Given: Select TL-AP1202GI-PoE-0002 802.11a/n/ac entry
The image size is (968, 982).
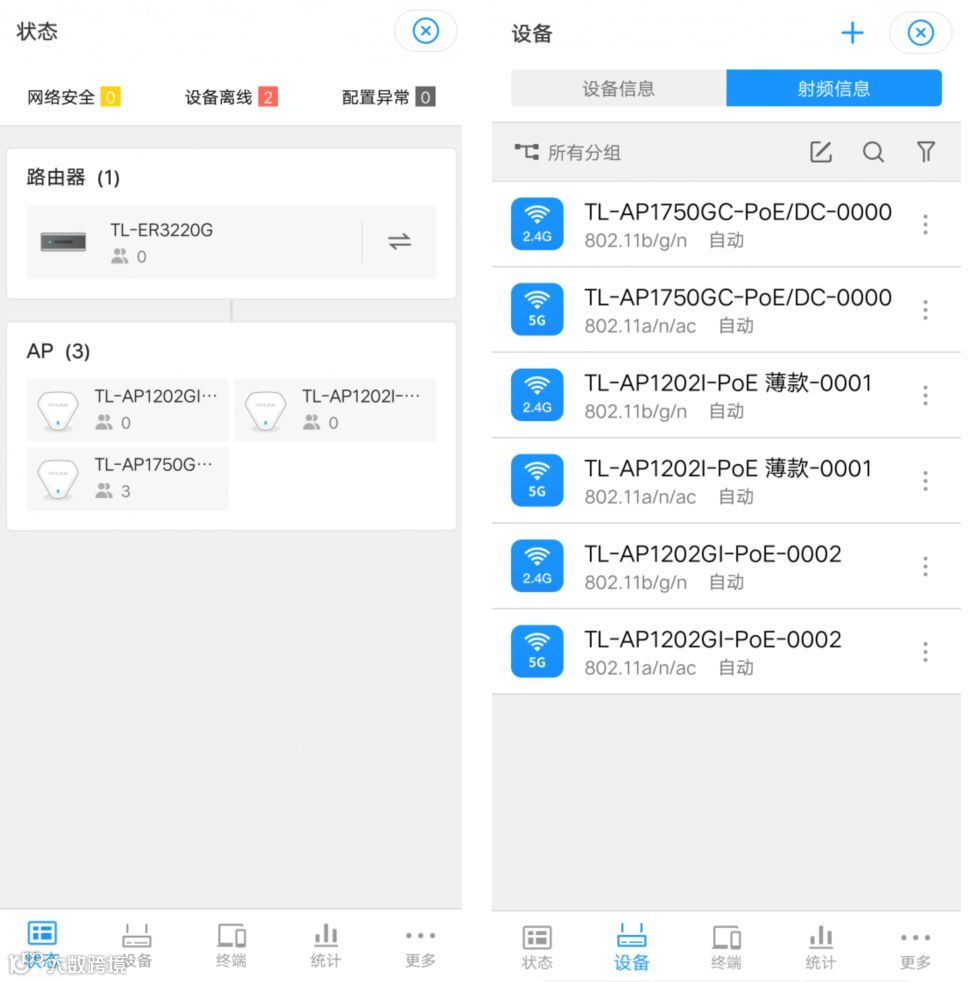Looking at the screenshot, I should point(726,652).
